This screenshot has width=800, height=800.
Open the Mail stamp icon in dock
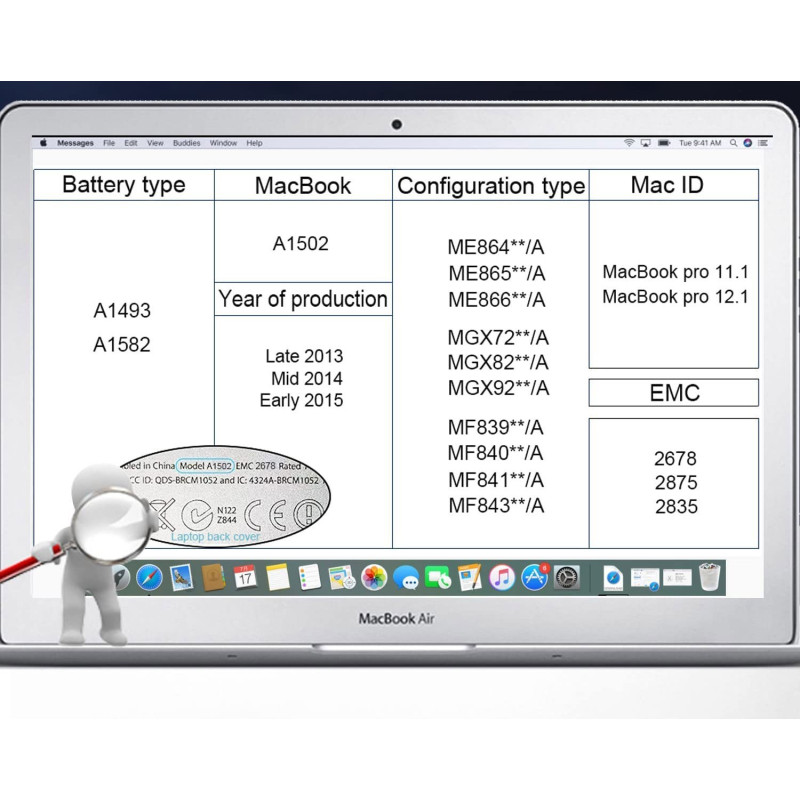[181, 578]
